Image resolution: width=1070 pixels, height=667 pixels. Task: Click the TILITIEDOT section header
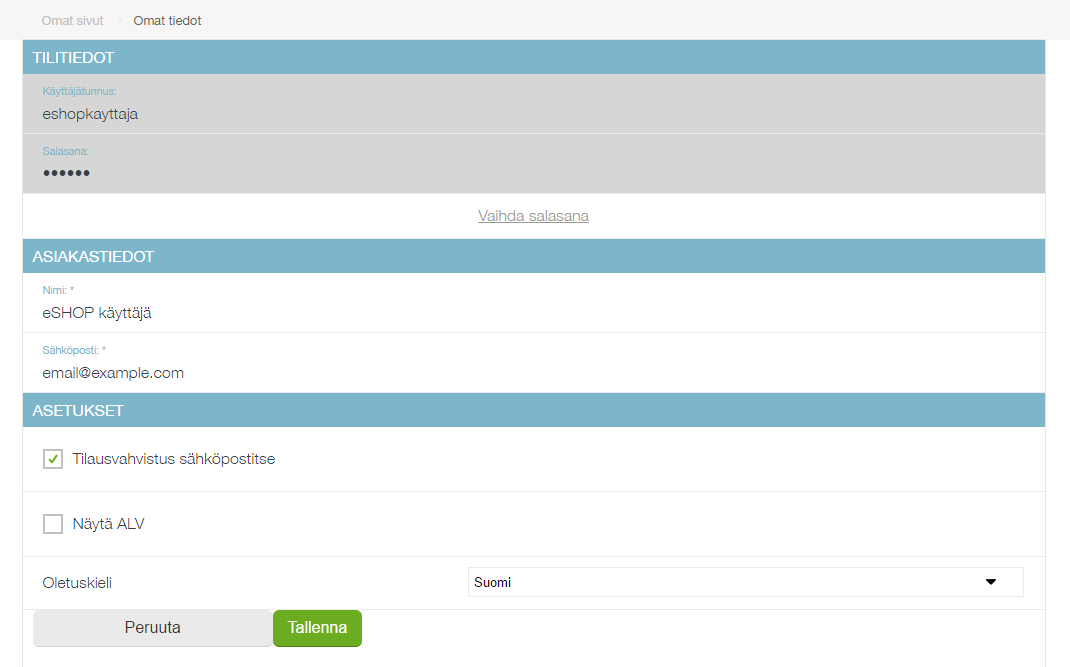(x=533, y=58)
